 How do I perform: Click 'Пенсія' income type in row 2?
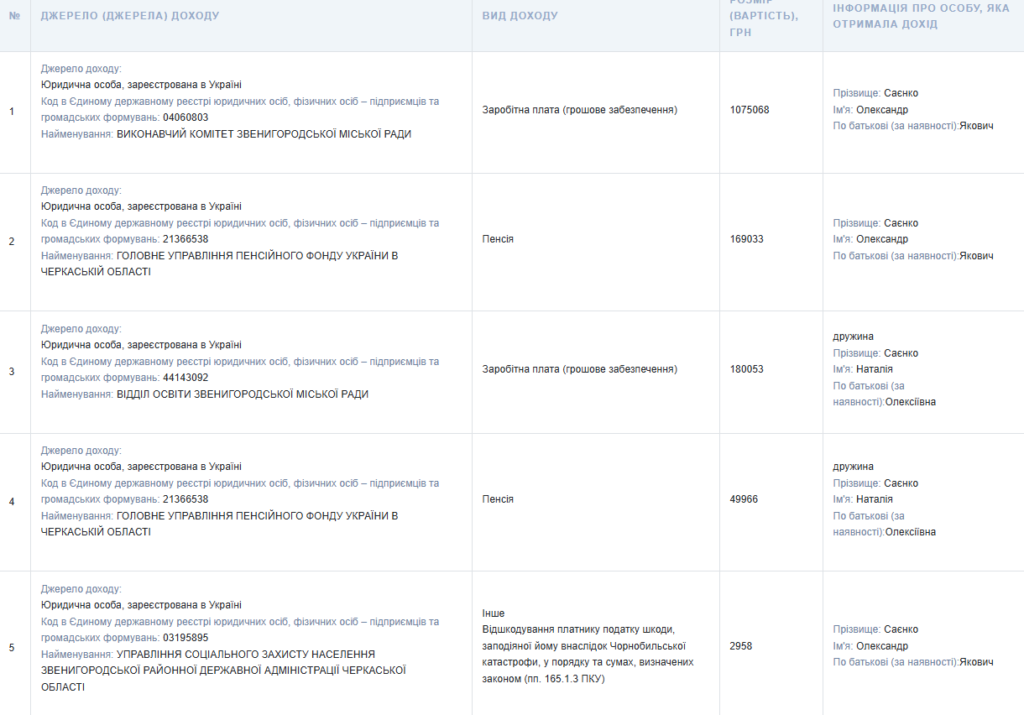tap(498, 240)
